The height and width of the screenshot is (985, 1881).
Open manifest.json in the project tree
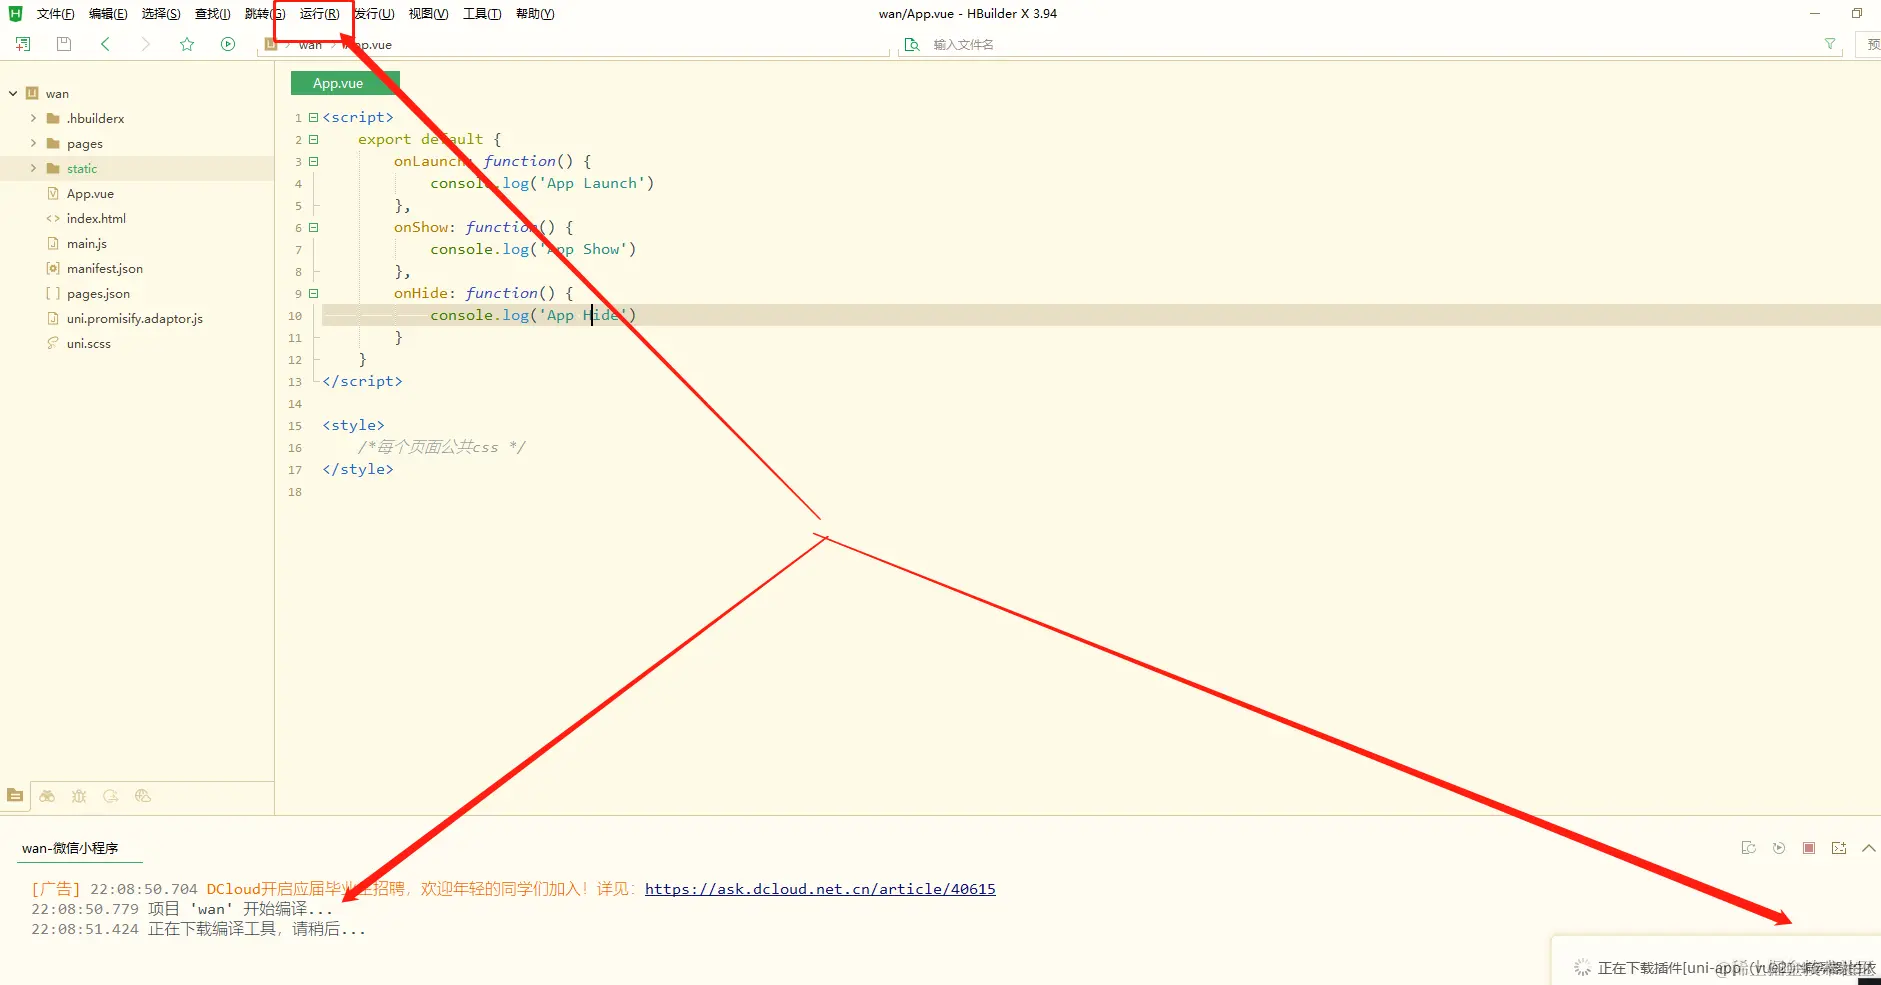coord(105,268)
